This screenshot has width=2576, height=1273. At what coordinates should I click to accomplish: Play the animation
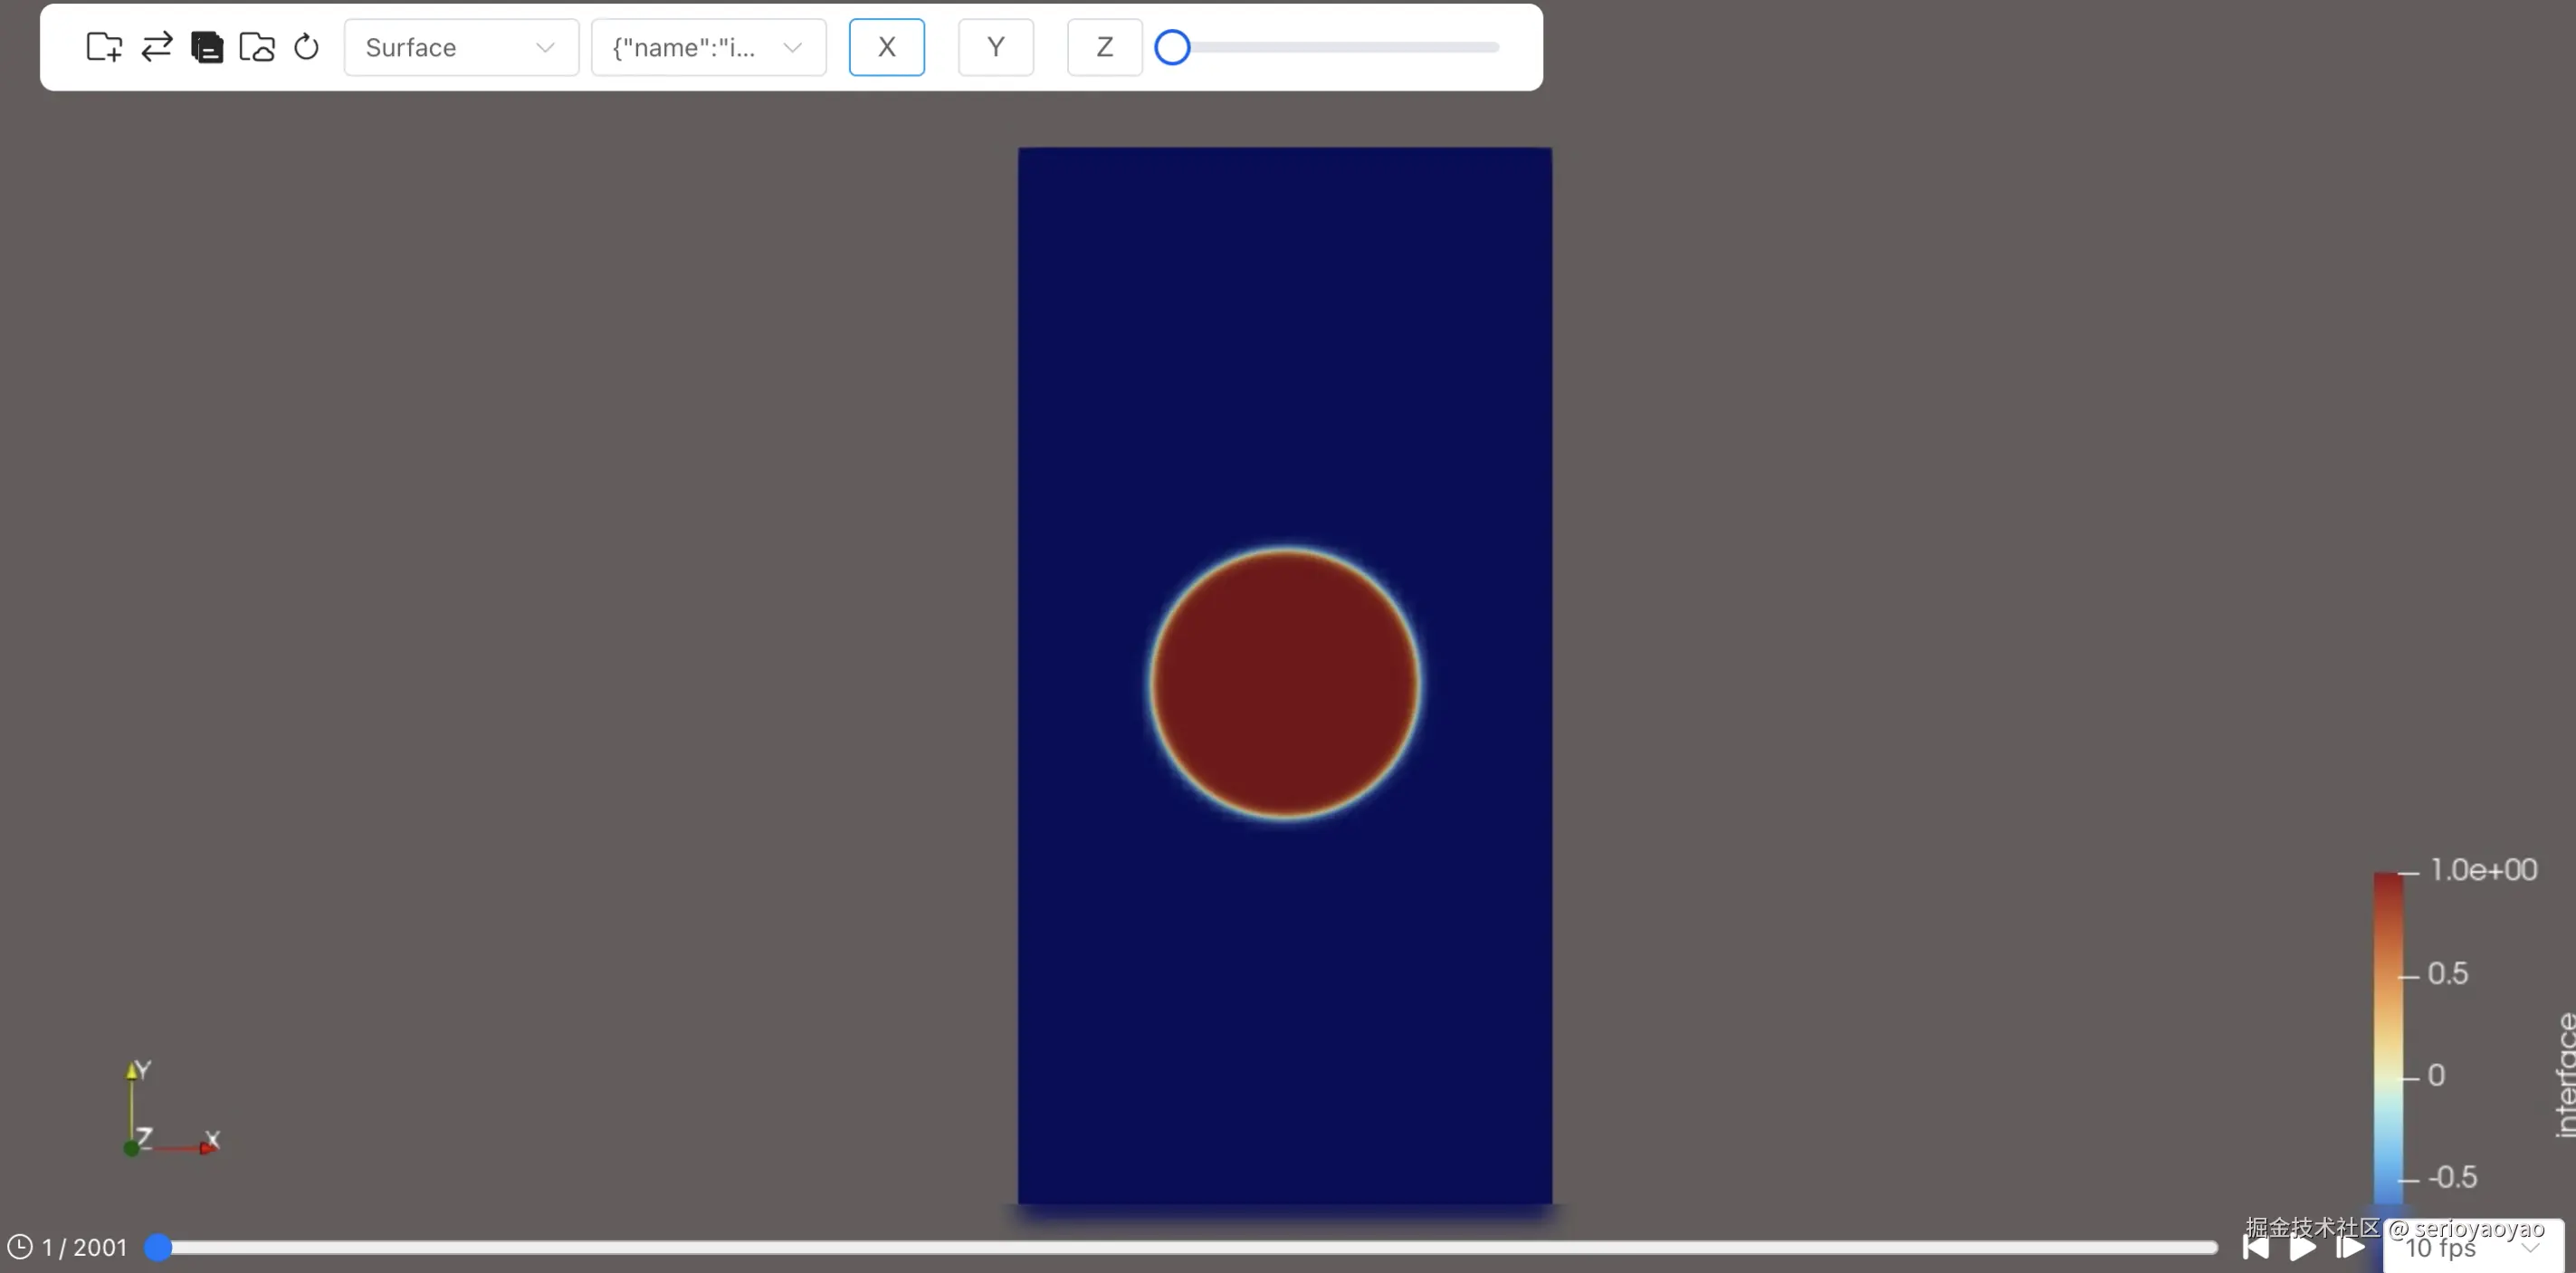point(2302,1247)
